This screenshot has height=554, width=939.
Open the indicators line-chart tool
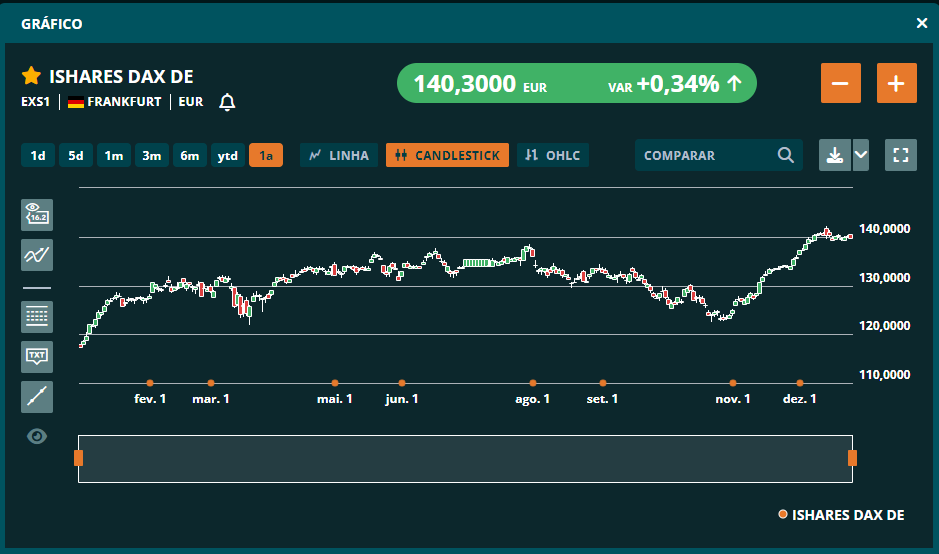pyautogui.click(x=37, y=255)
